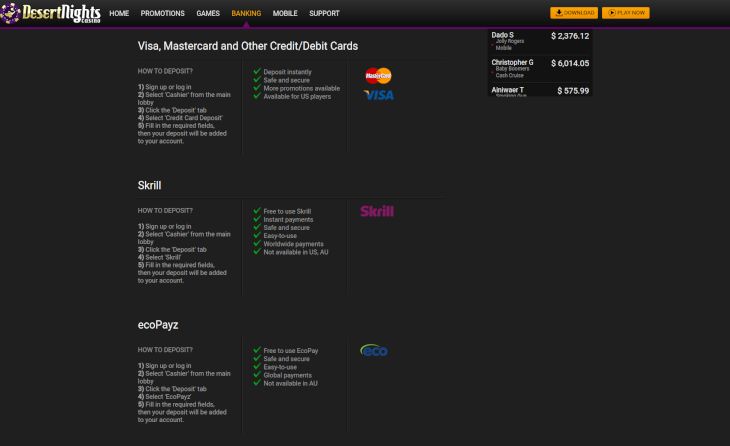Click the checkmark beside Not available in AU
Screen dimensions: 730x446
[257, 383]
